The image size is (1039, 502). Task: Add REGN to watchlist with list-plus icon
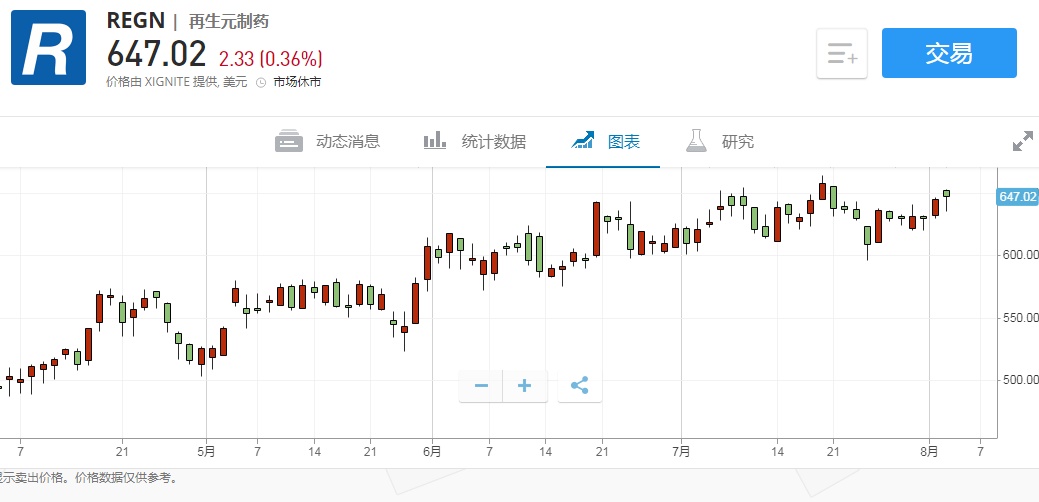[841, 54]
